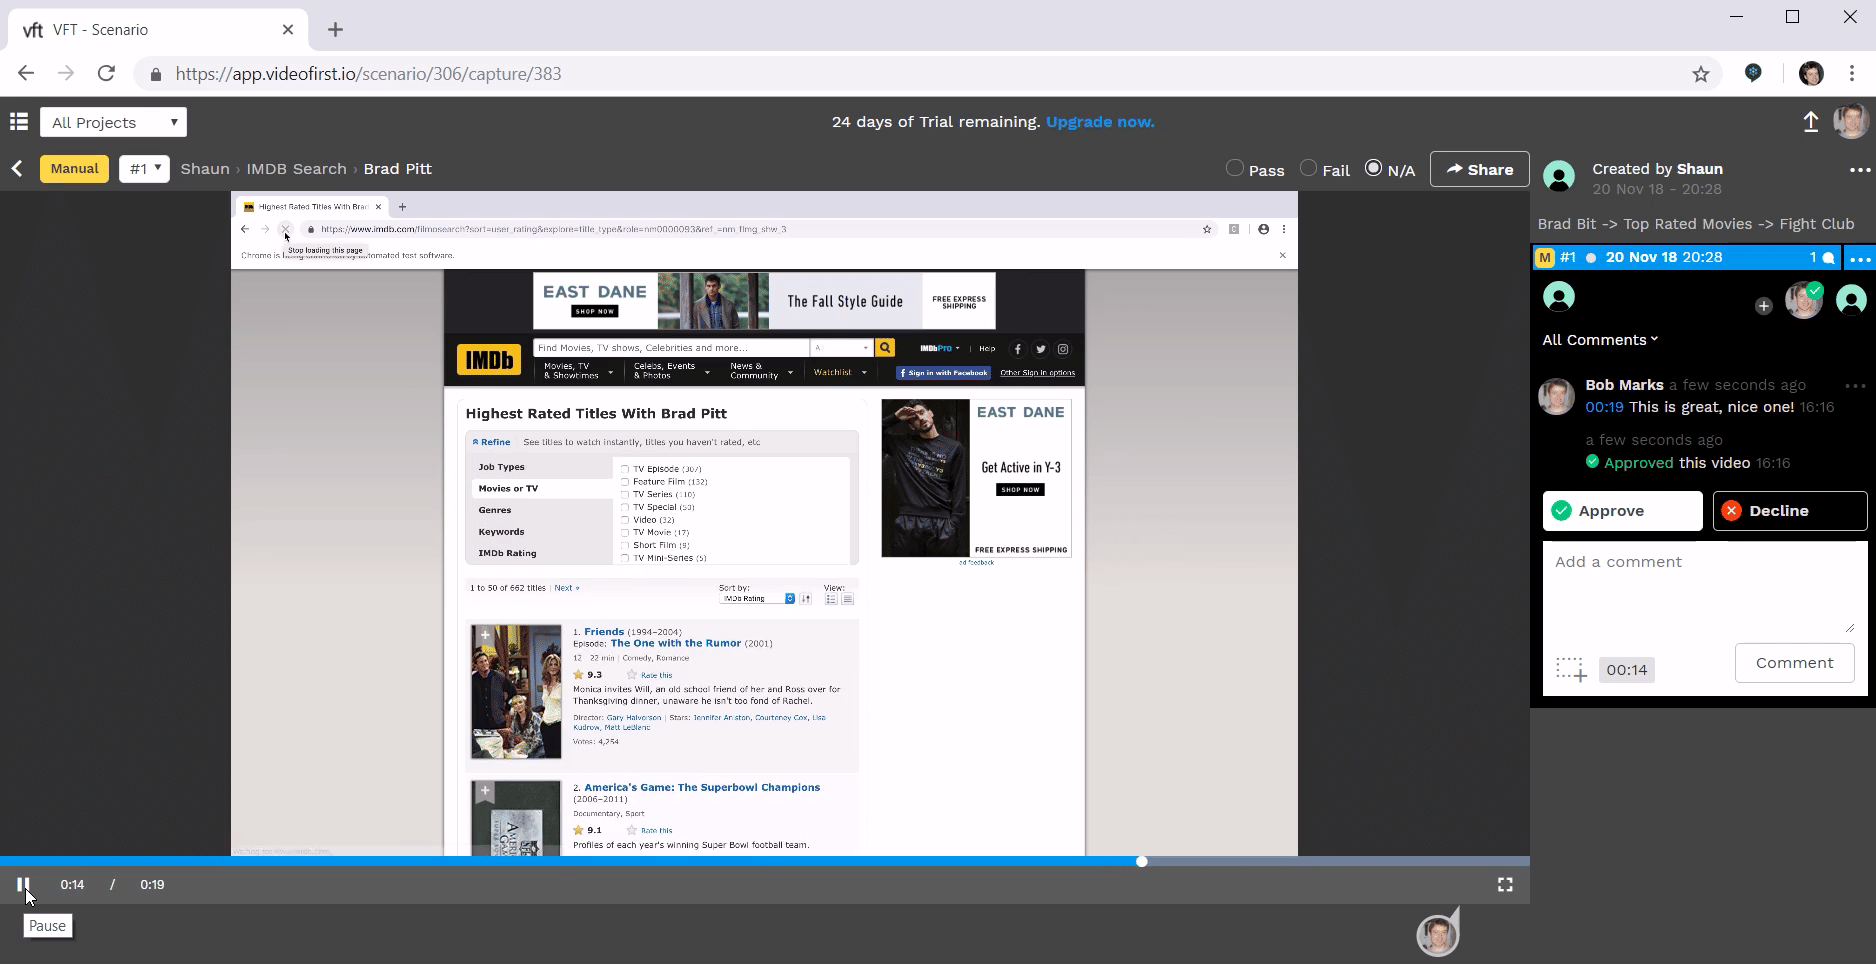Select the Fail radio button
Image resolution: width=1876 pixels, height=964 pixels.
tap(1308, 168)
